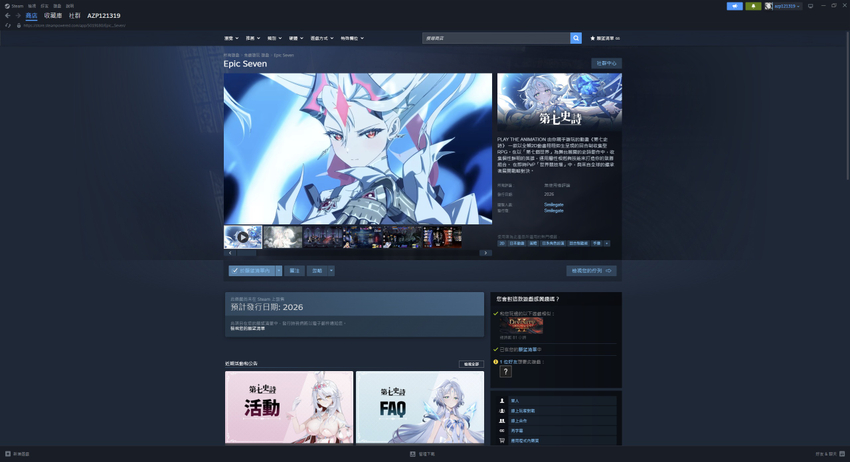Open the green notifications bell button
The image size is (850, 462).
pos(753,6)
